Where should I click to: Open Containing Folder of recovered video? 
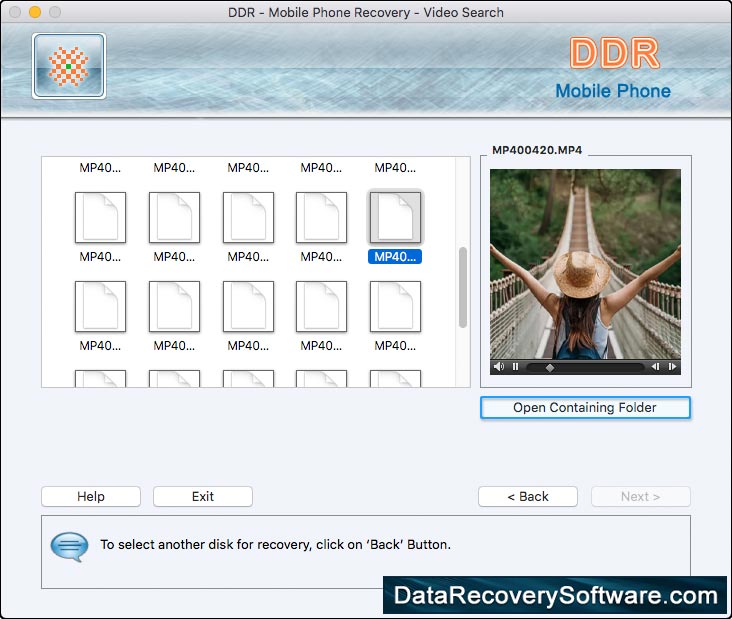585,408
